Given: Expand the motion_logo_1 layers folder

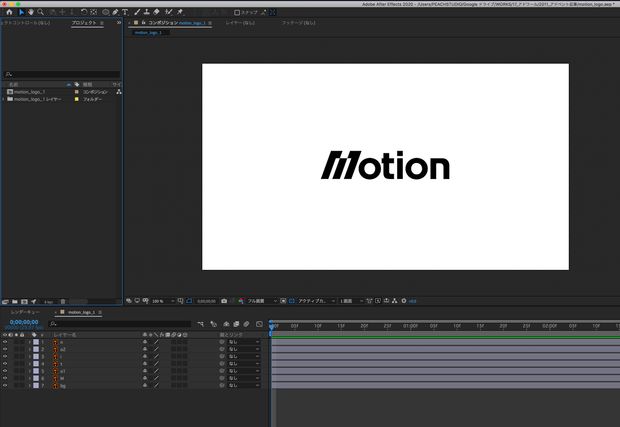Looking at the screenshot, I should [x=4, y=99].
